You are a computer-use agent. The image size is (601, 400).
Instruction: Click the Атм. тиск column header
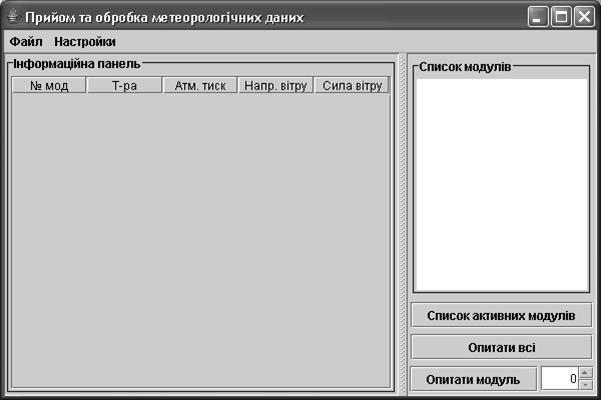coord(200,86)
